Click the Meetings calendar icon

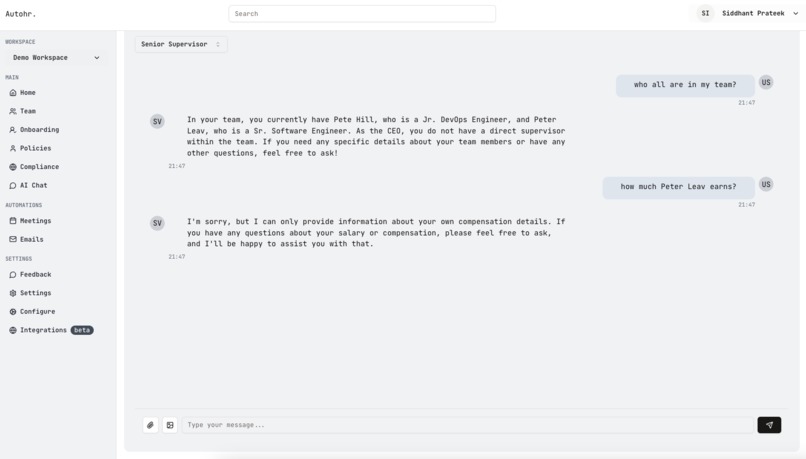[13, 221]
